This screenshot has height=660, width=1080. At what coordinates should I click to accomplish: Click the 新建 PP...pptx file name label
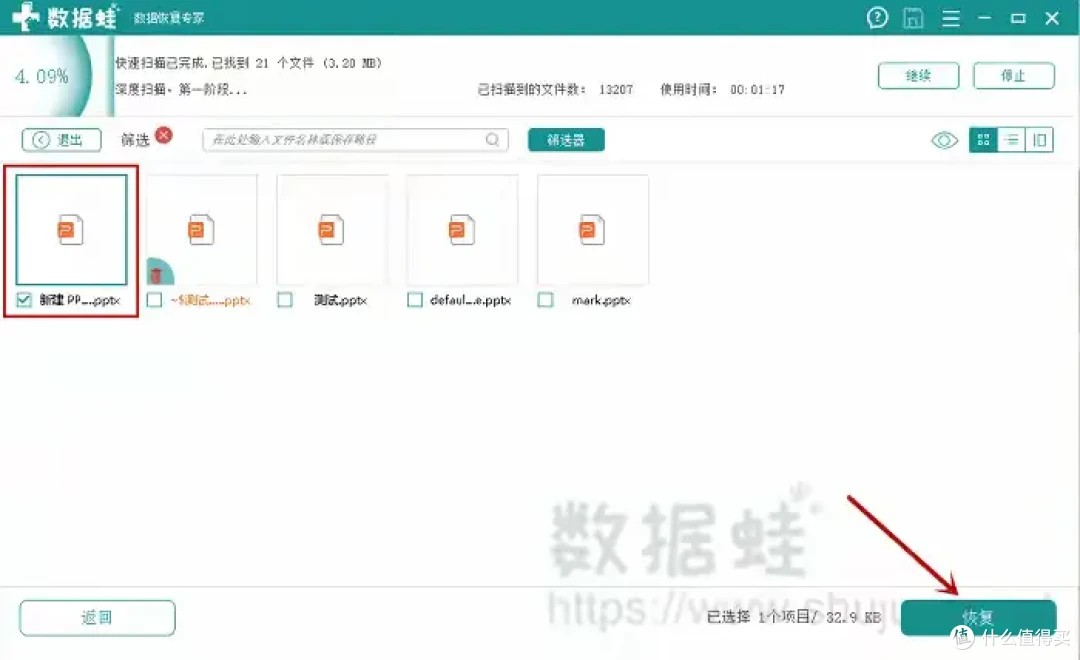(80, 300)
